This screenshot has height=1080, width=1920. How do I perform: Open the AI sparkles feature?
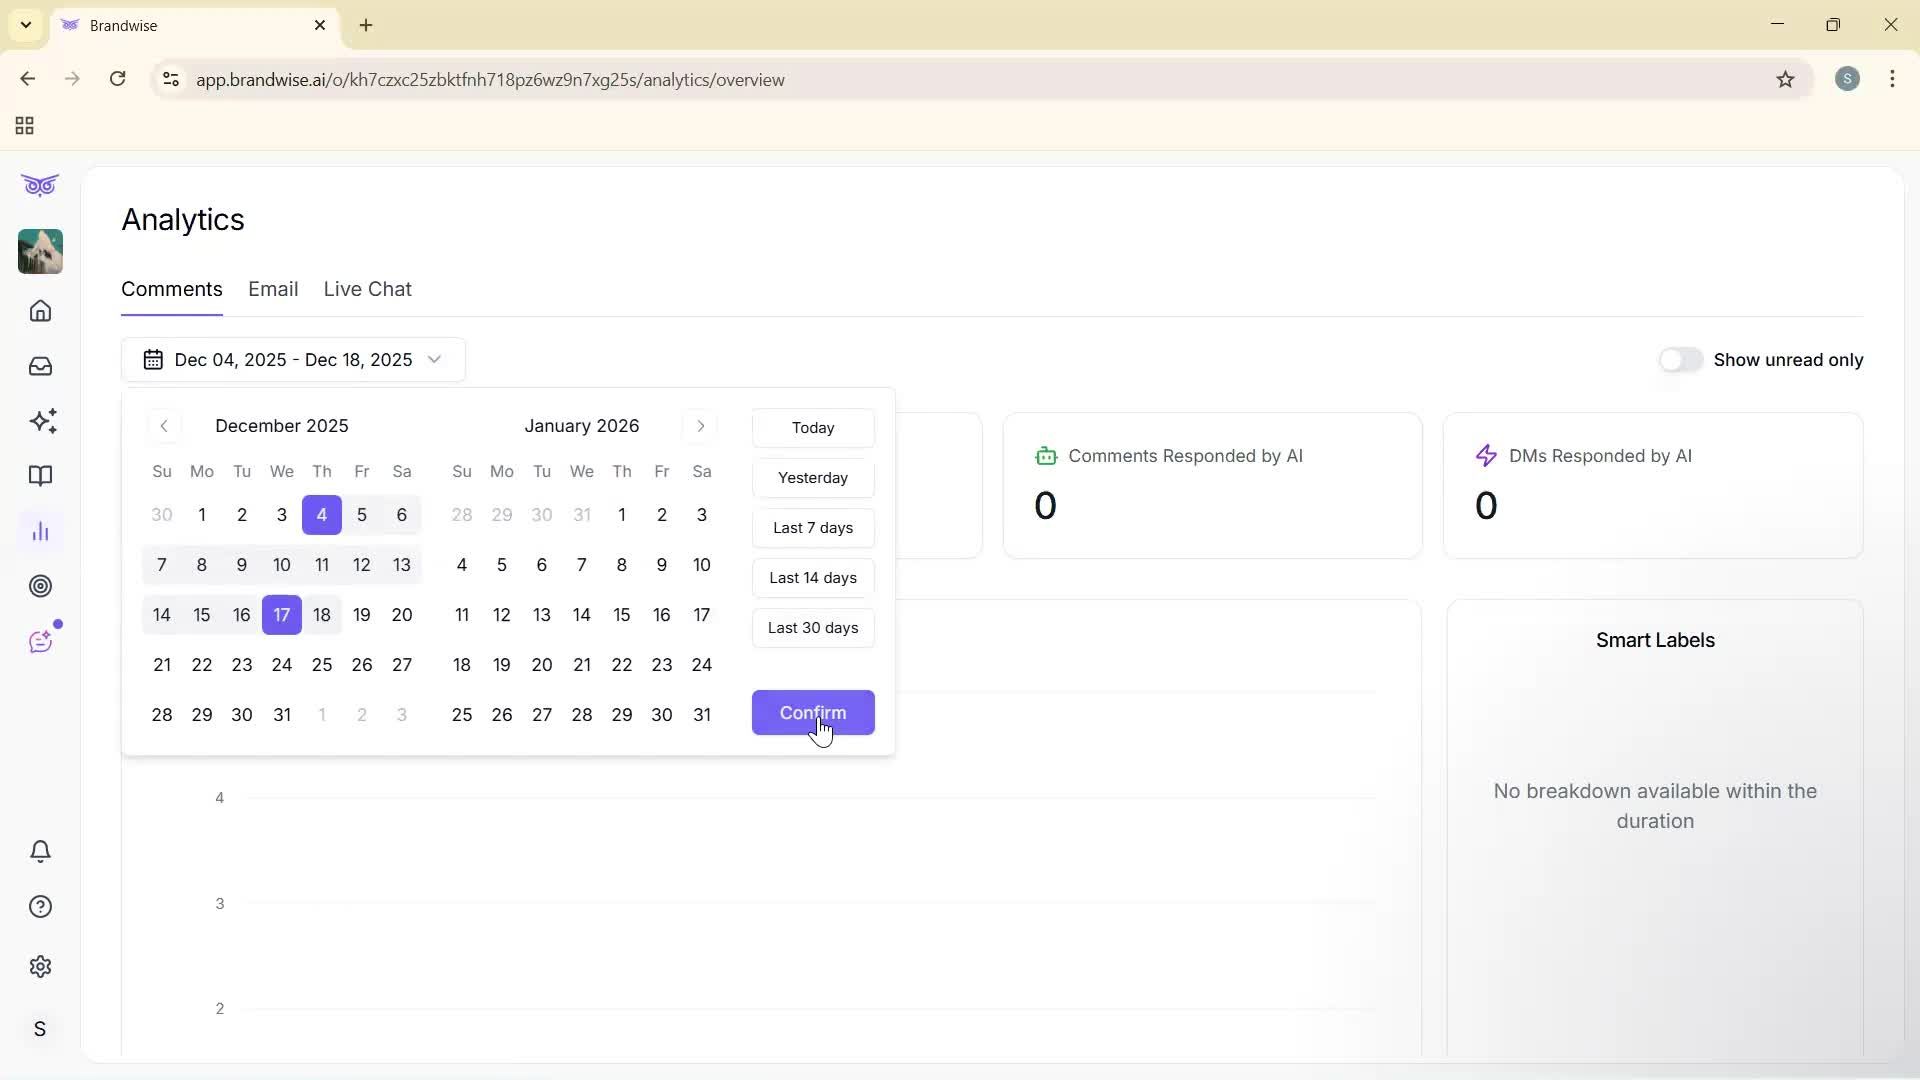[40, 421]
